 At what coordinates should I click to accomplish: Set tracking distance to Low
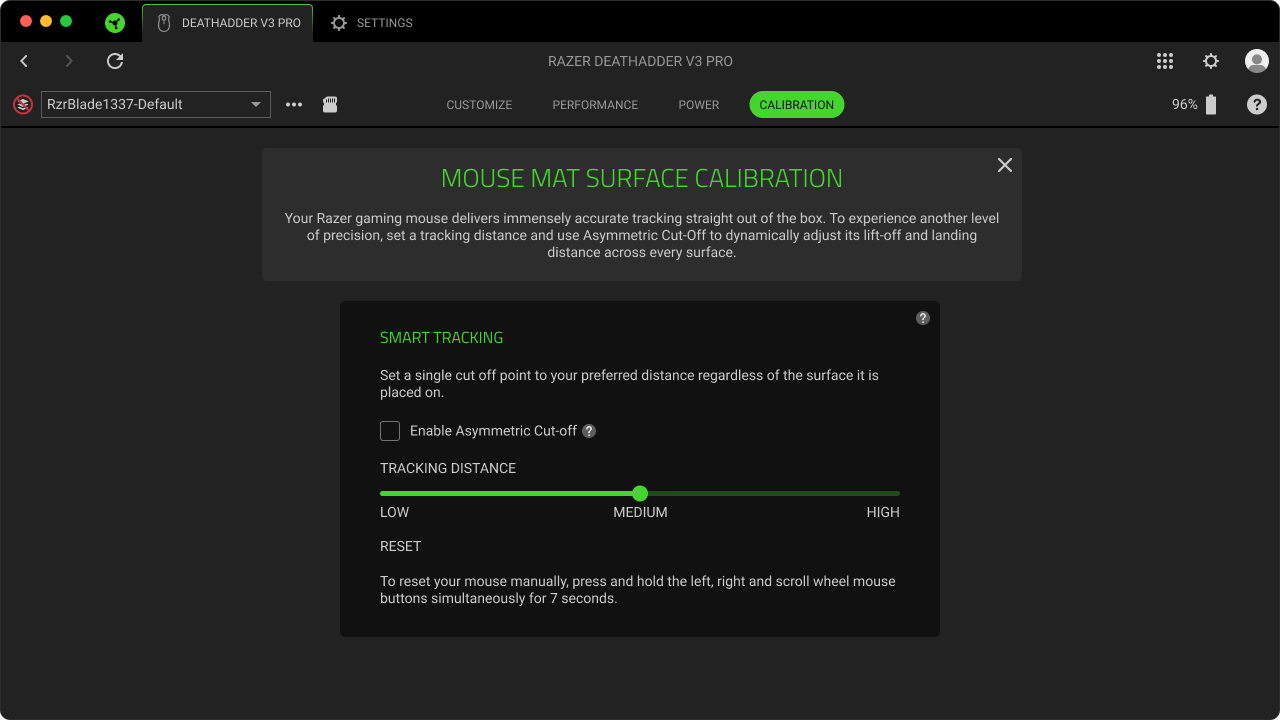(394, 512)
